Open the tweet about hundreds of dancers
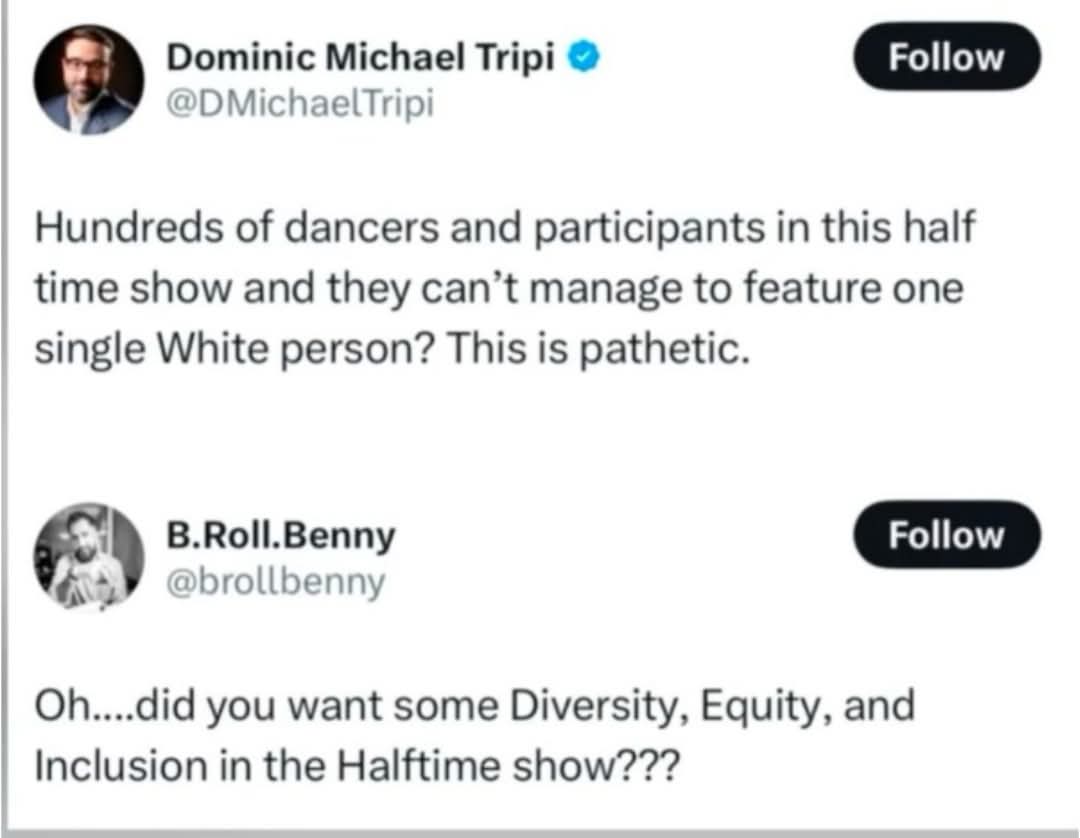Image resolution: width=1080 pixels, height=838 pixels. click(x=500, y=292)
